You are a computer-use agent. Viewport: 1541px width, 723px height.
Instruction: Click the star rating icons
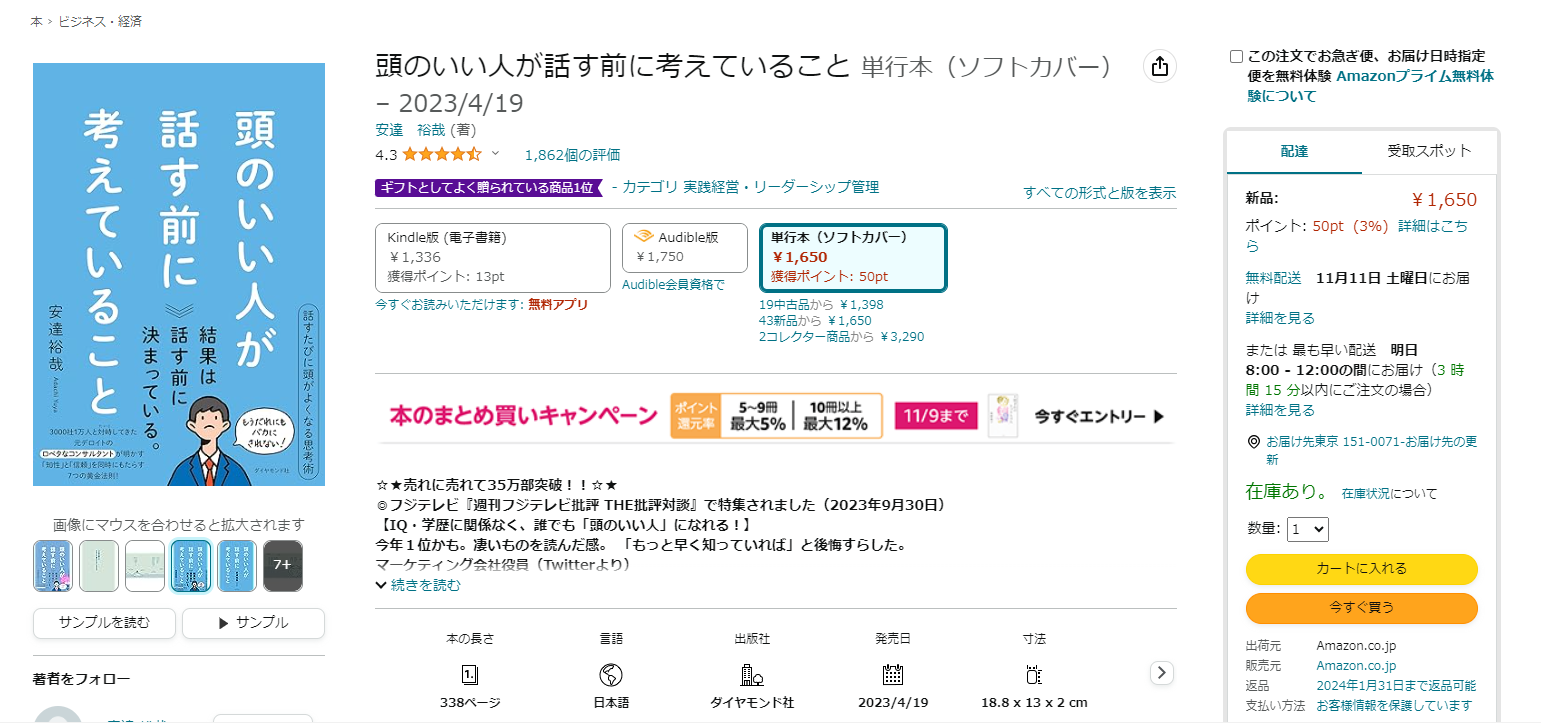pyautogui.click(x=442, y=155)
